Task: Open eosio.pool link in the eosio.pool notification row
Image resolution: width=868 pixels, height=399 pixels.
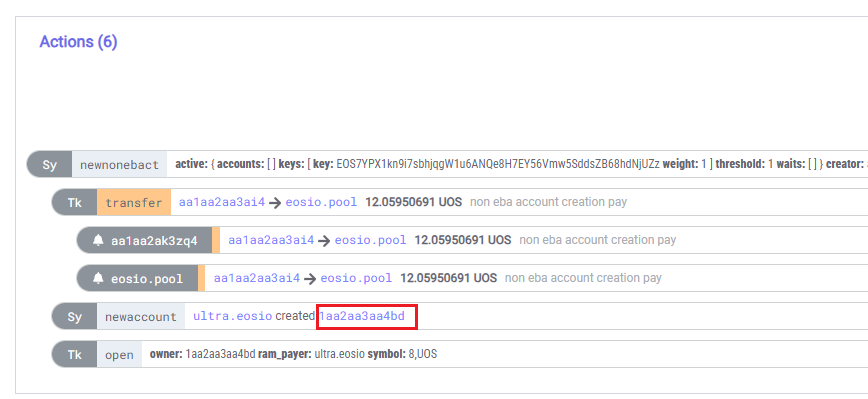Action: point(356,278)
